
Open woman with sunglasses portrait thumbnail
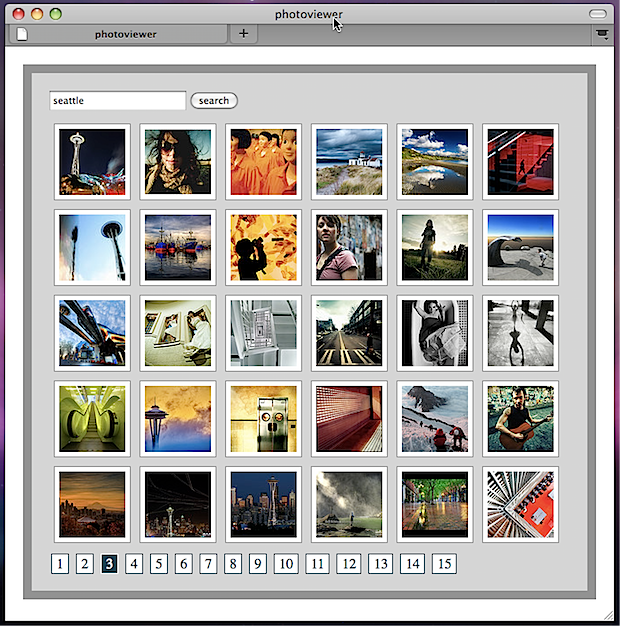pyautogui.click(x=178, y=162)
